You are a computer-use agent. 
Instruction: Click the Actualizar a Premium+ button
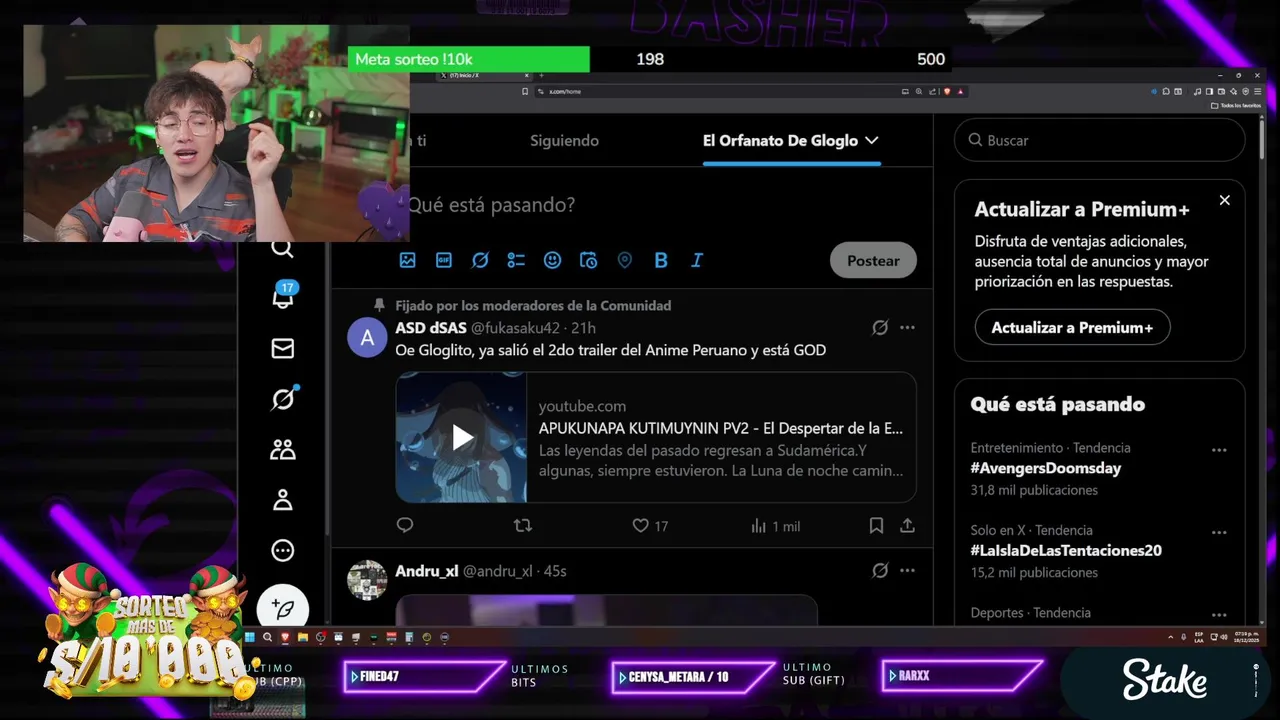[1072, 327]
